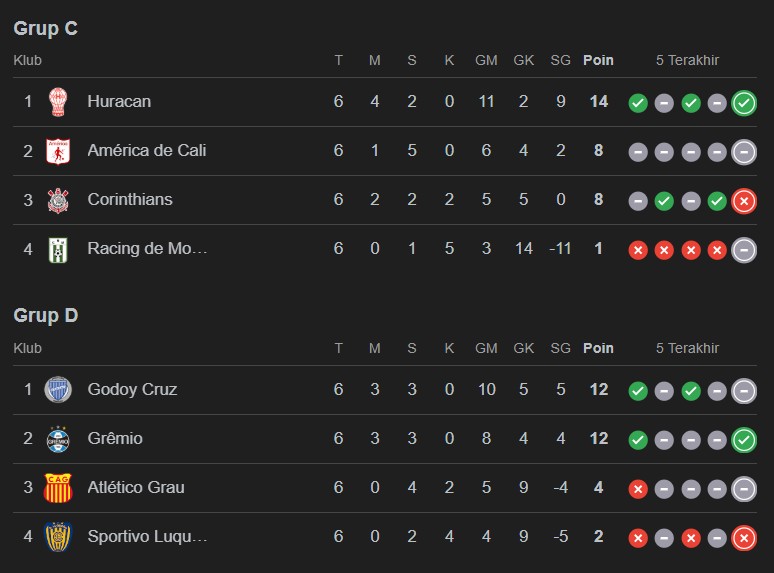Click Sportivo Luqueño's latest red loss indicator
This screenshot has width=774, height=573.
coord(743,538)
